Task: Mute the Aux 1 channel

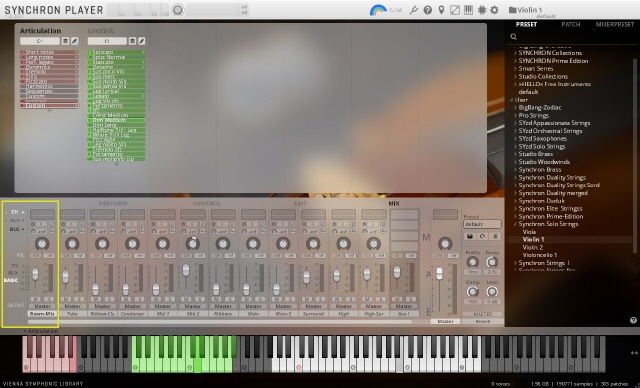Action: click(x=398, y=299)
